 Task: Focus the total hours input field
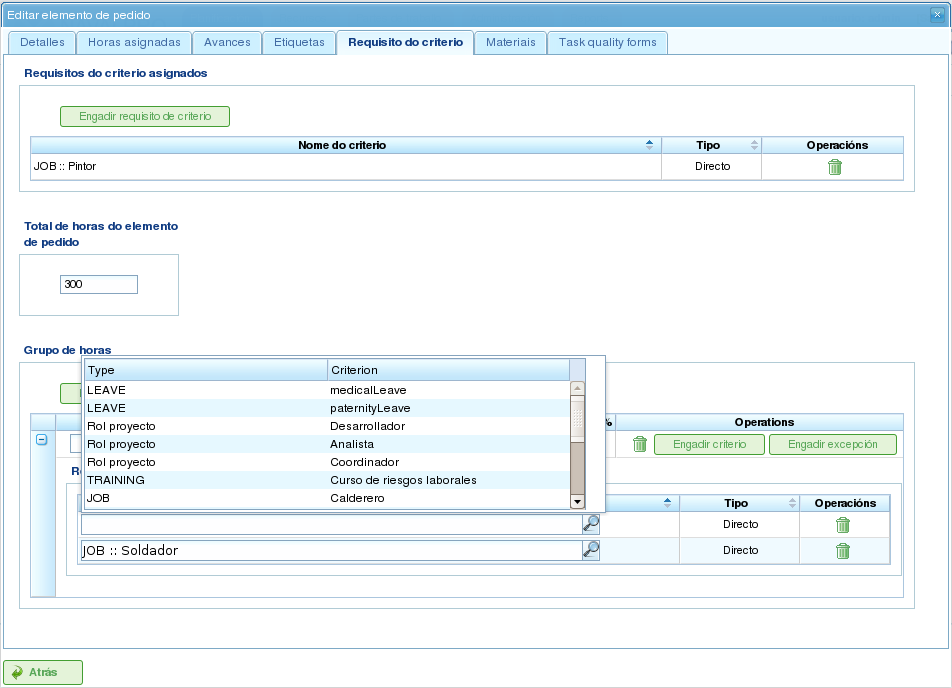point(99,285)
